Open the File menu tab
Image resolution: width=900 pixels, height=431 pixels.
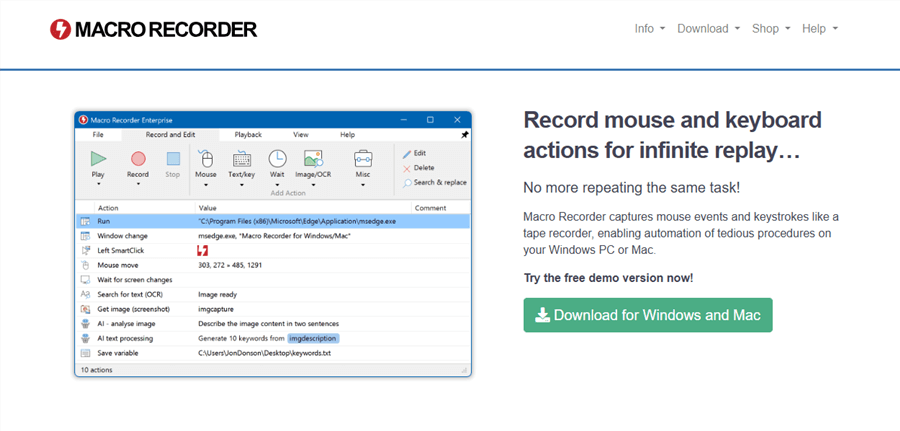pos(98,134)
